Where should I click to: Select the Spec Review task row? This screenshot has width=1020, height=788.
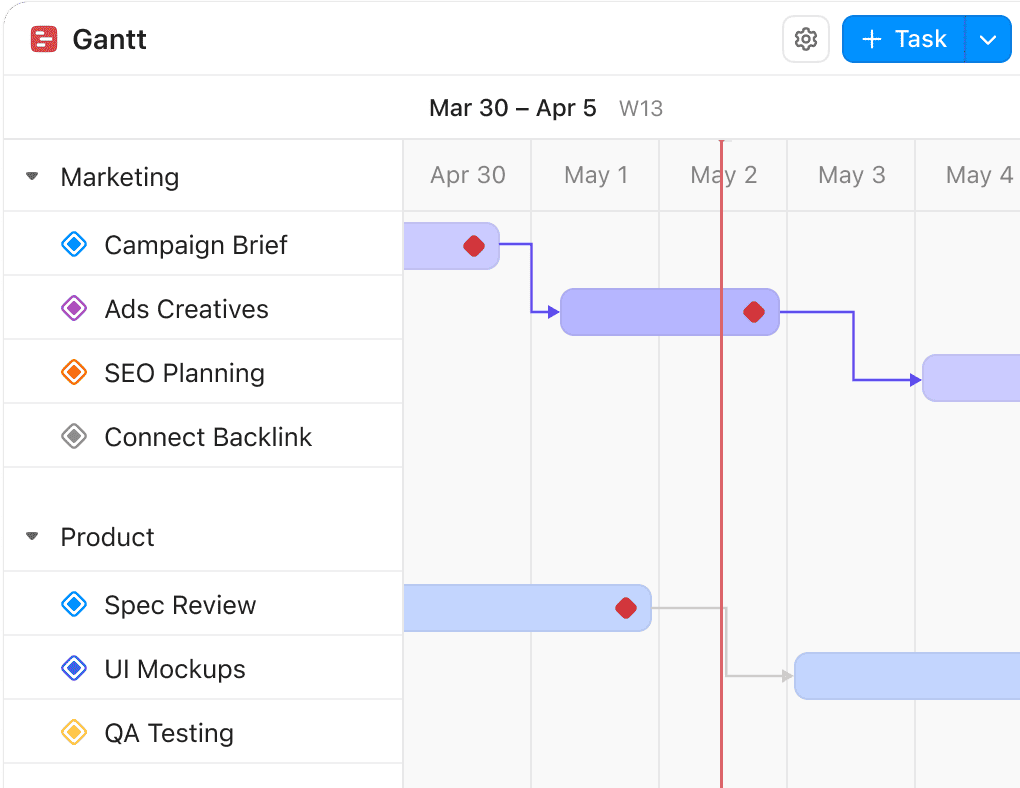[203, 604]
